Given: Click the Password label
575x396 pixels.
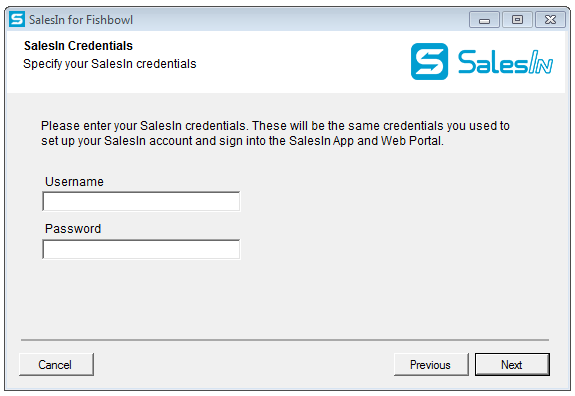Looking at the screenshot, I should [x=73, y=228].
